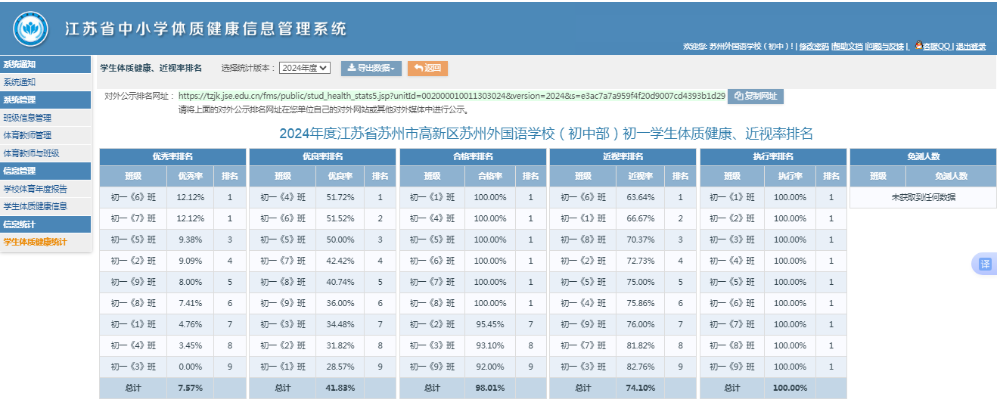
Task: Expand the 导出数据 export dropdown
Action: pyautogui.click(x=371, y=68)
